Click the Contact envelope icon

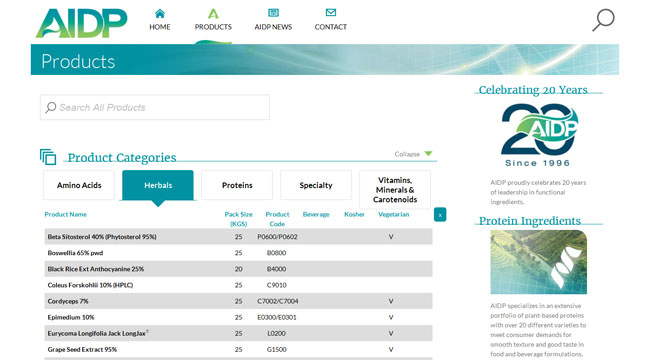click(331, 12)
